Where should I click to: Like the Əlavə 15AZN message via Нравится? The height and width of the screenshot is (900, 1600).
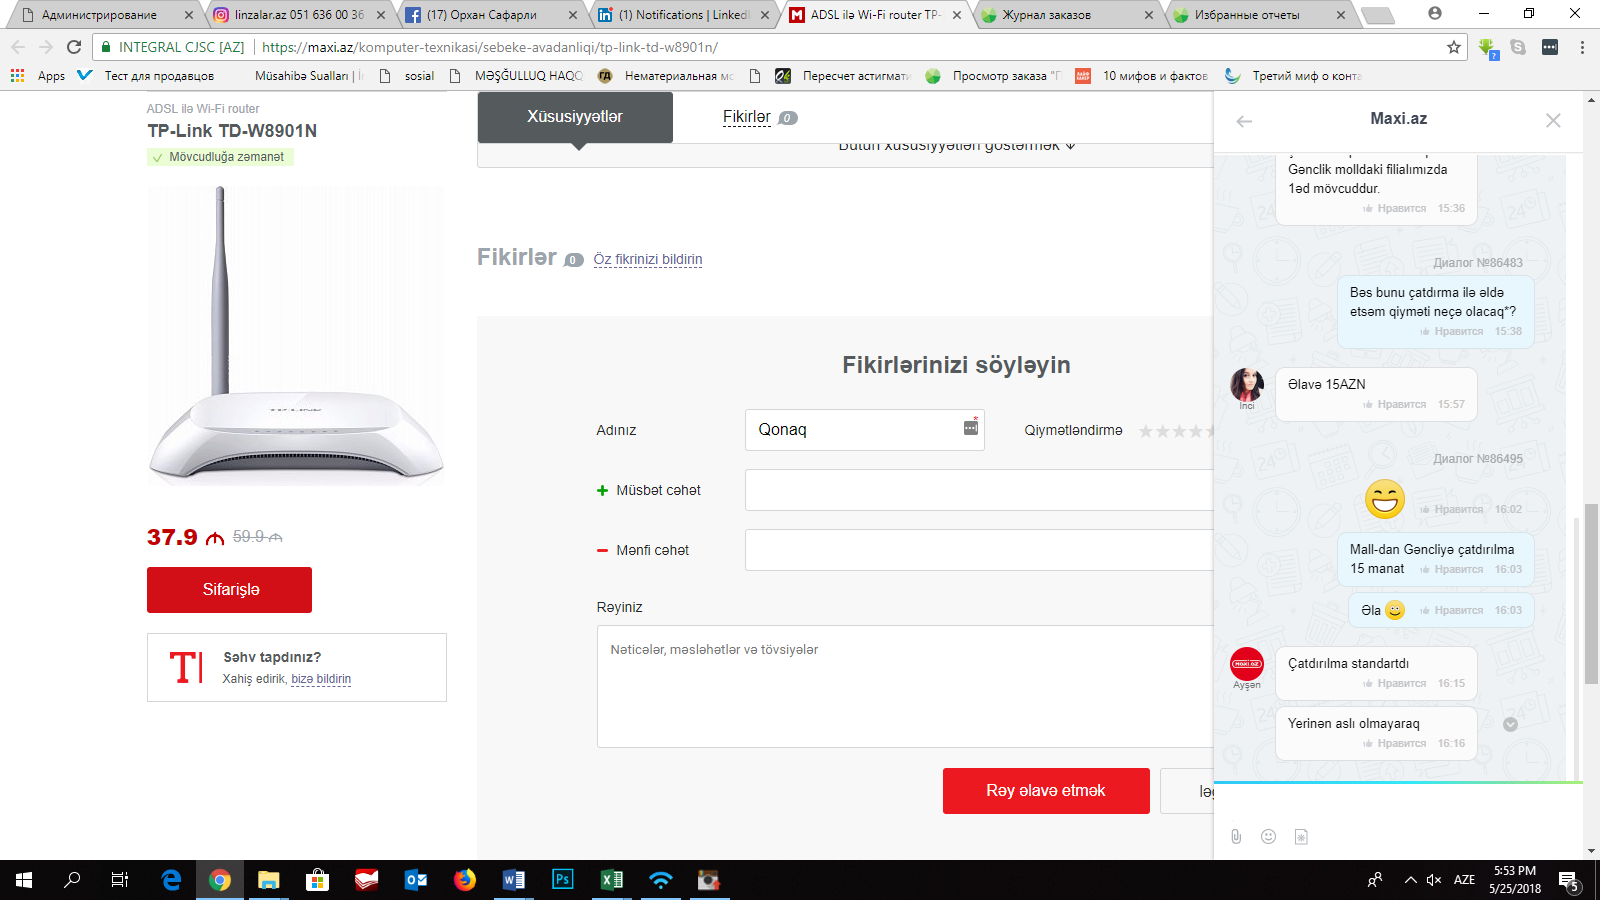(1395, 405)
